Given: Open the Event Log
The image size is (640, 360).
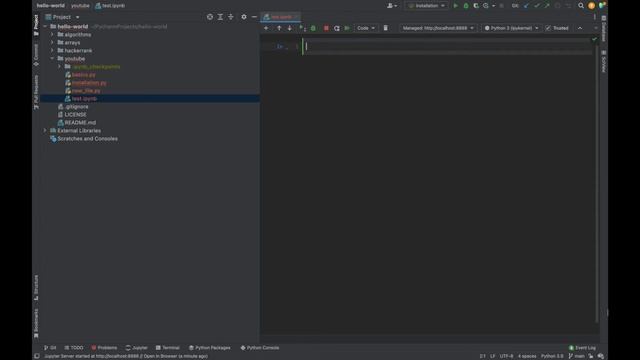Looking at the screenshot, I should (x=582, y=348).
